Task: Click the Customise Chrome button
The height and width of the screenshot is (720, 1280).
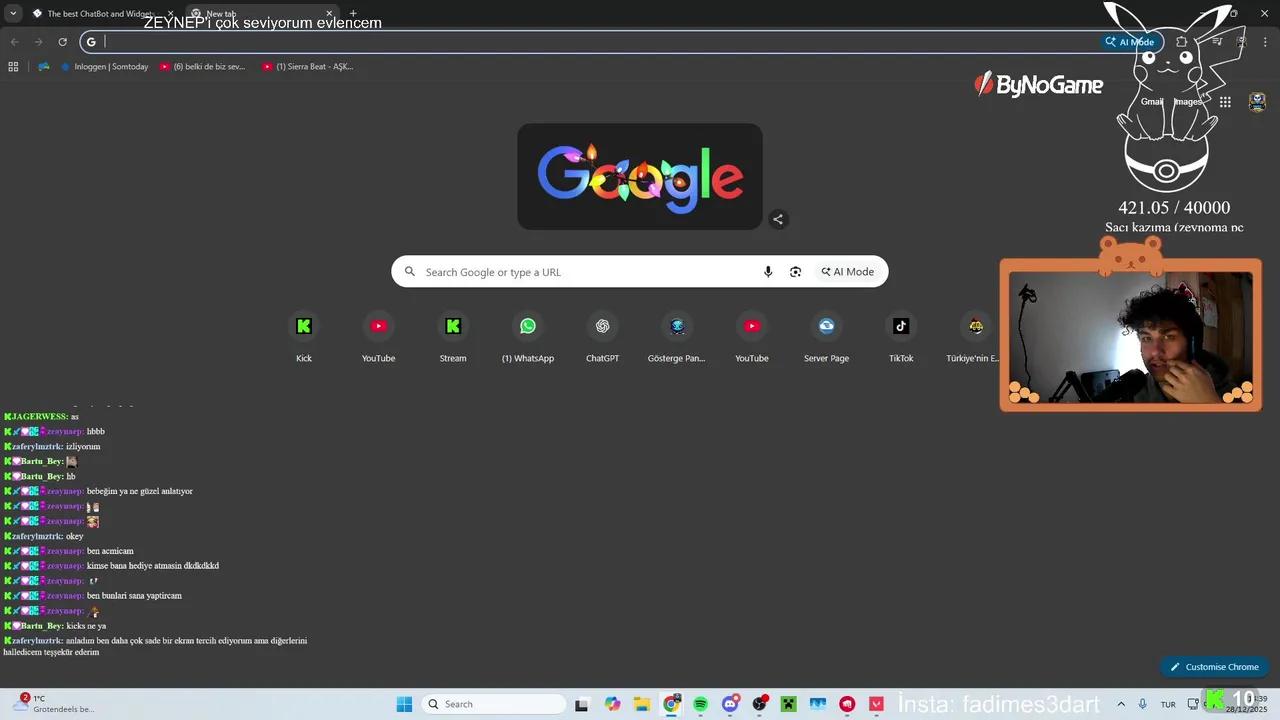Action: pos(1214,667)
